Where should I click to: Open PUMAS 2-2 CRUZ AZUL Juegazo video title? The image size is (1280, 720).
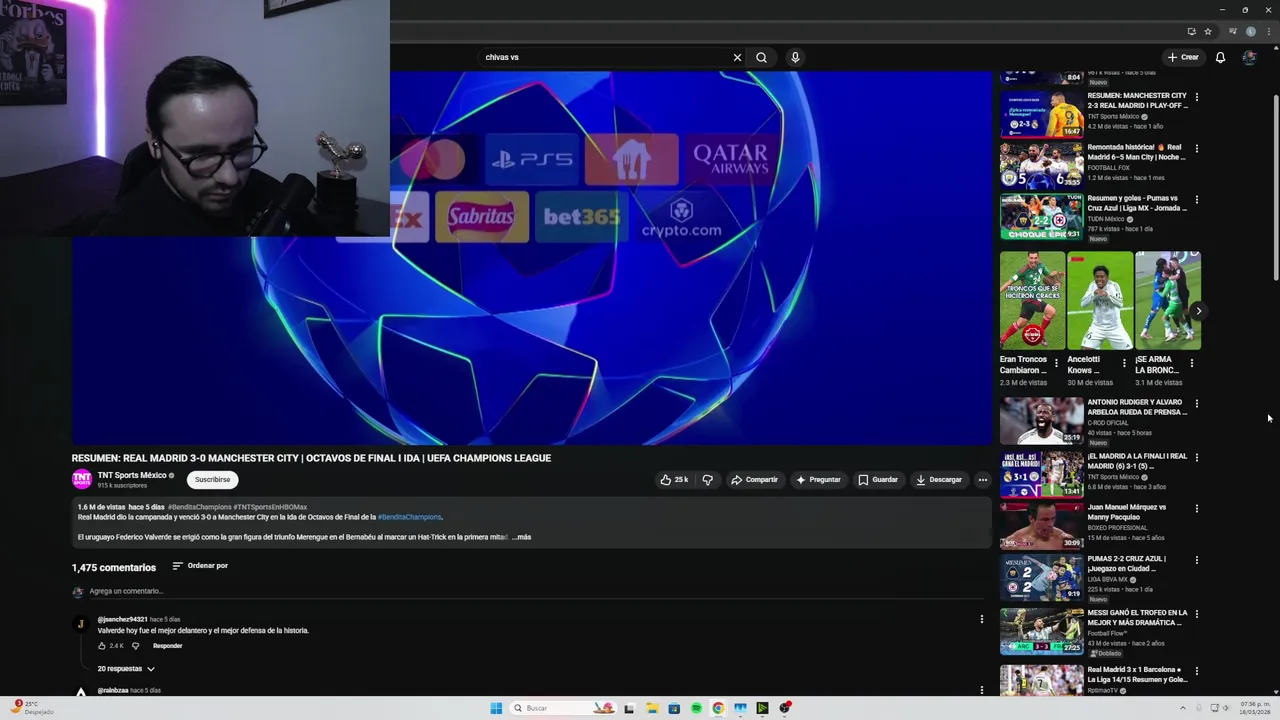pyautogui.click(x=1127, y=564)
